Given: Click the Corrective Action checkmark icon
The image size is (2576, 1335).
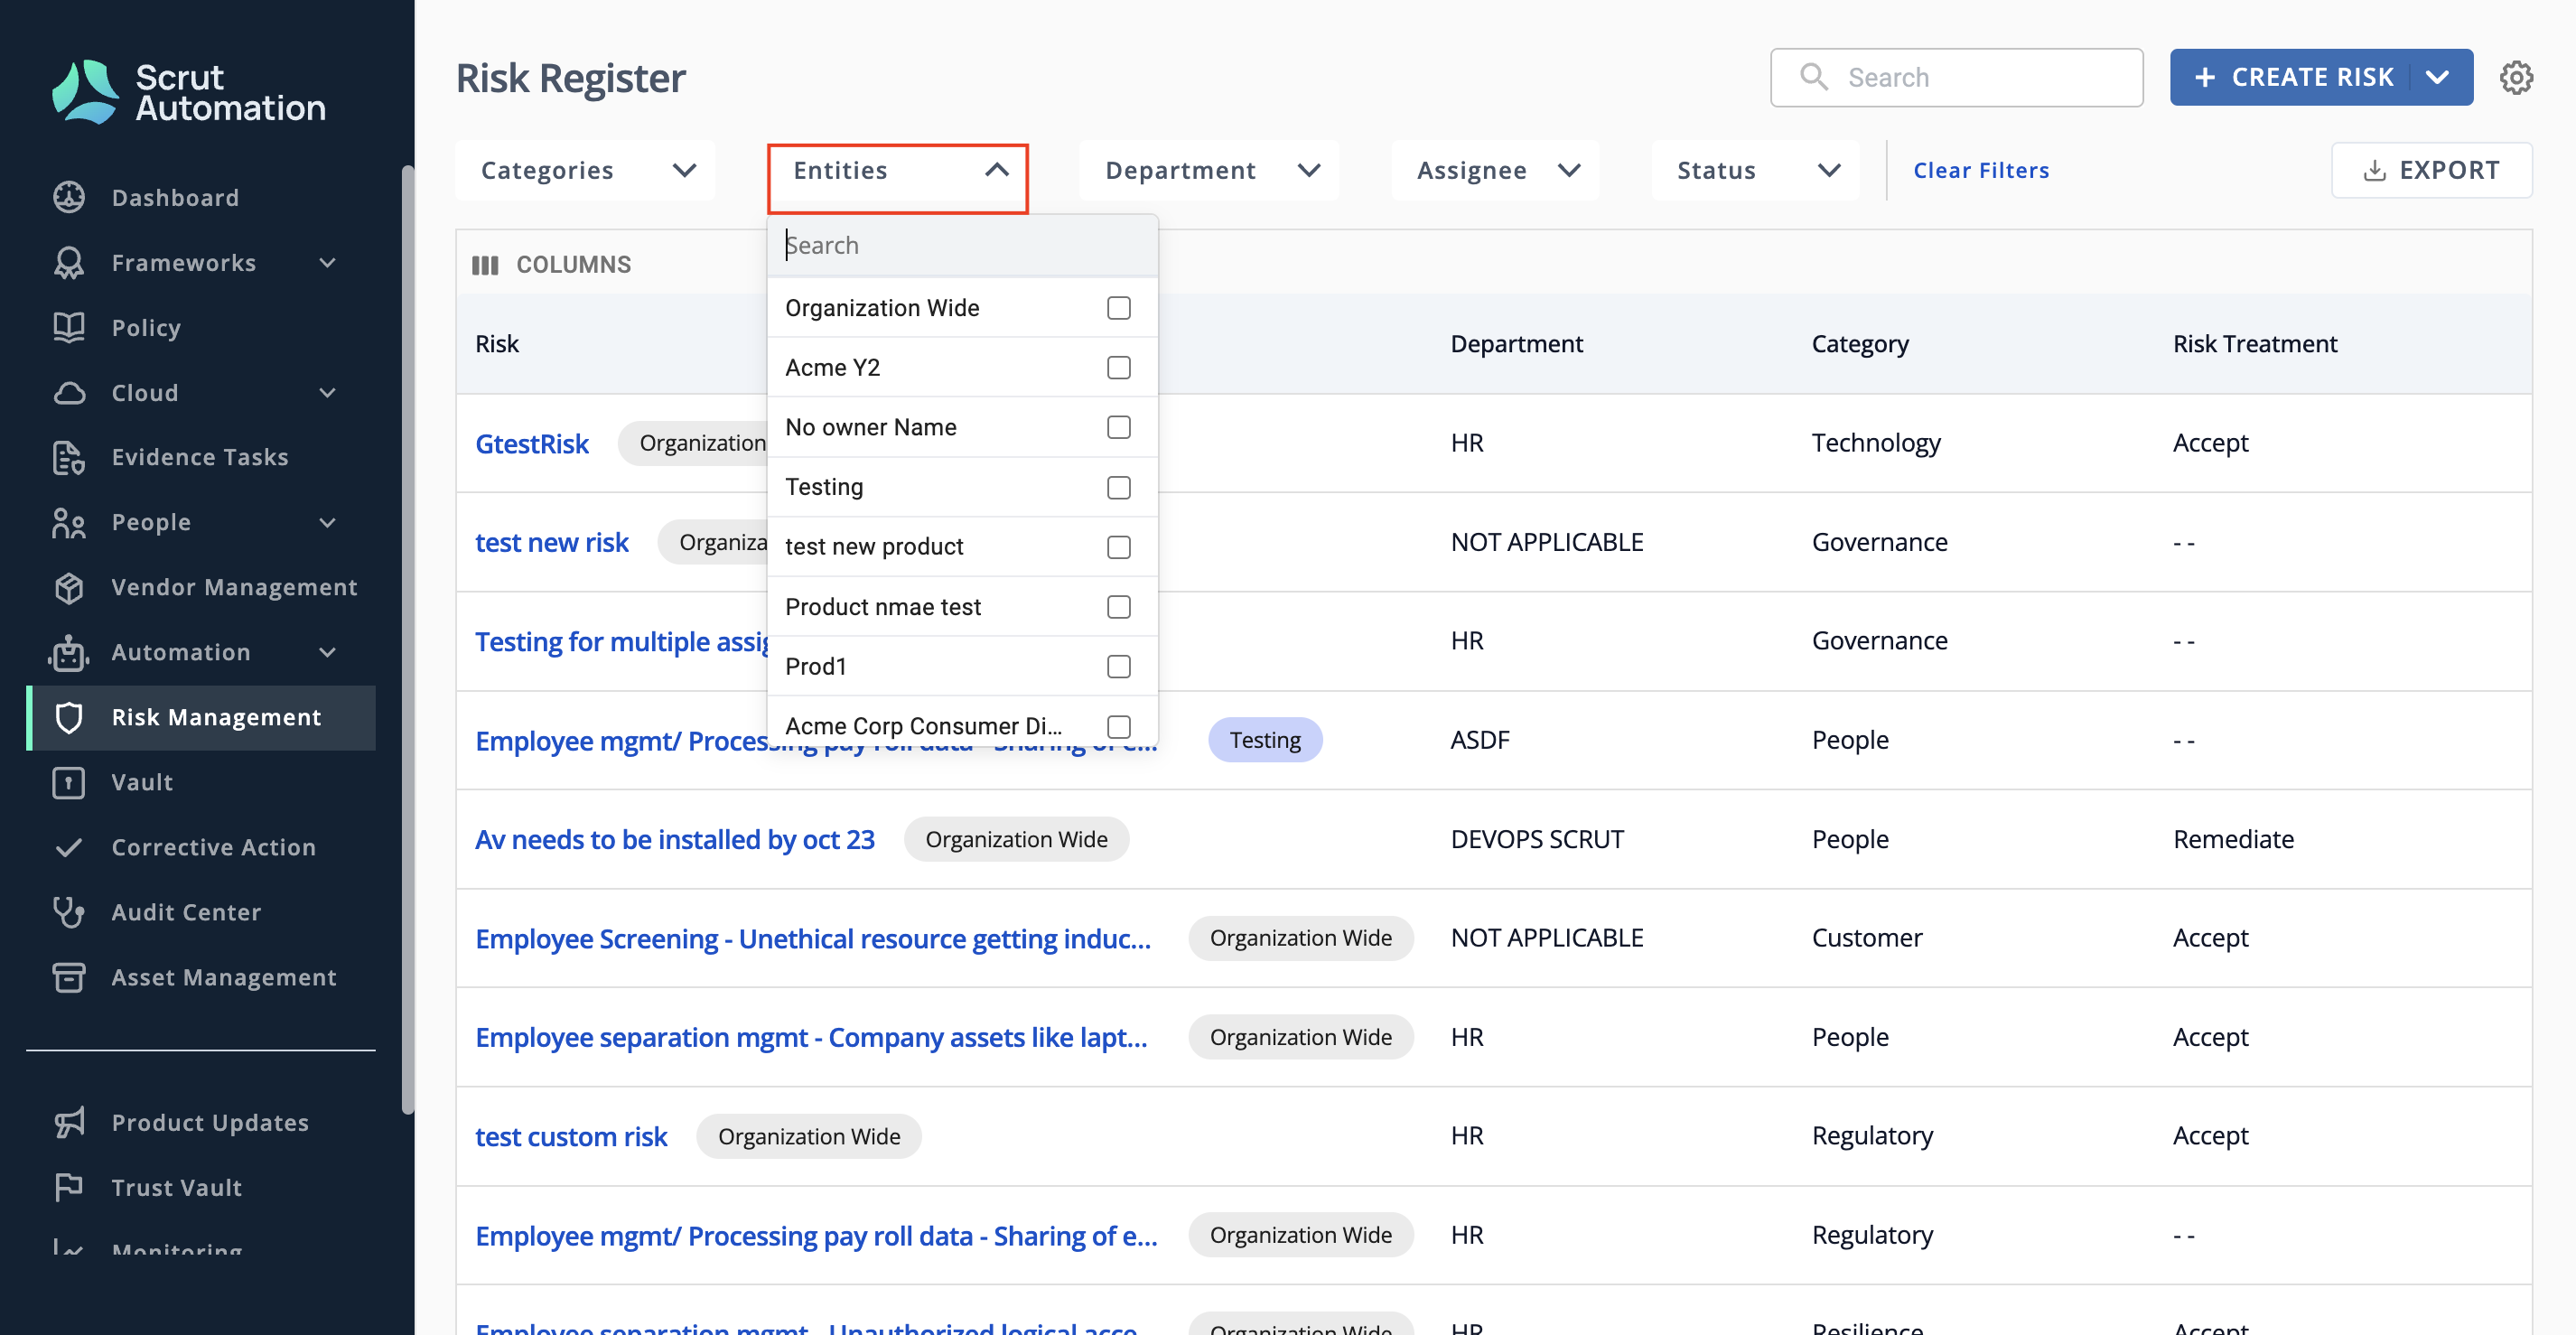Looking at the screenshot, I should coord(69,847).
